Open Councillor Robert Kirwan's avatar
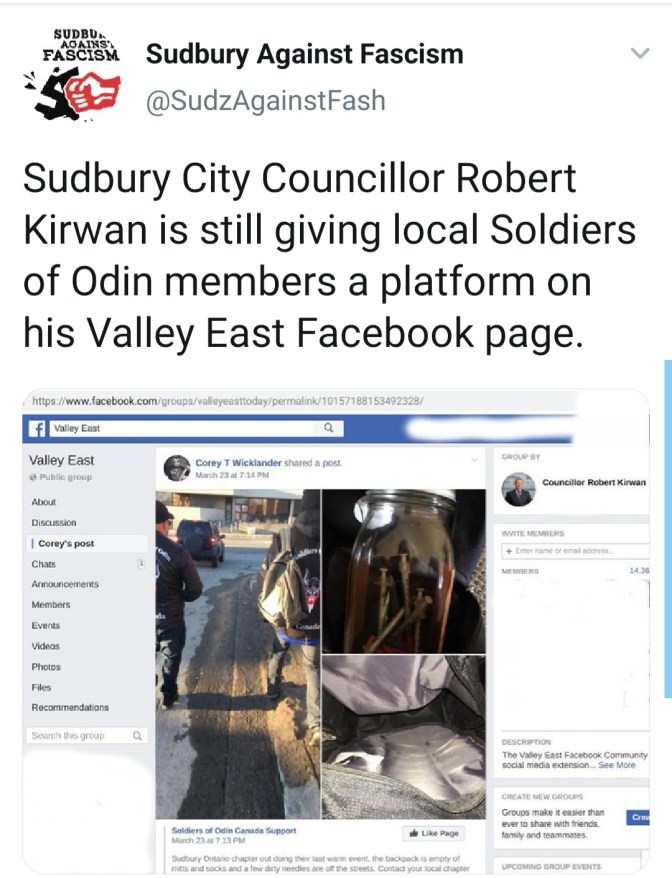 click(x=518, y=489)
